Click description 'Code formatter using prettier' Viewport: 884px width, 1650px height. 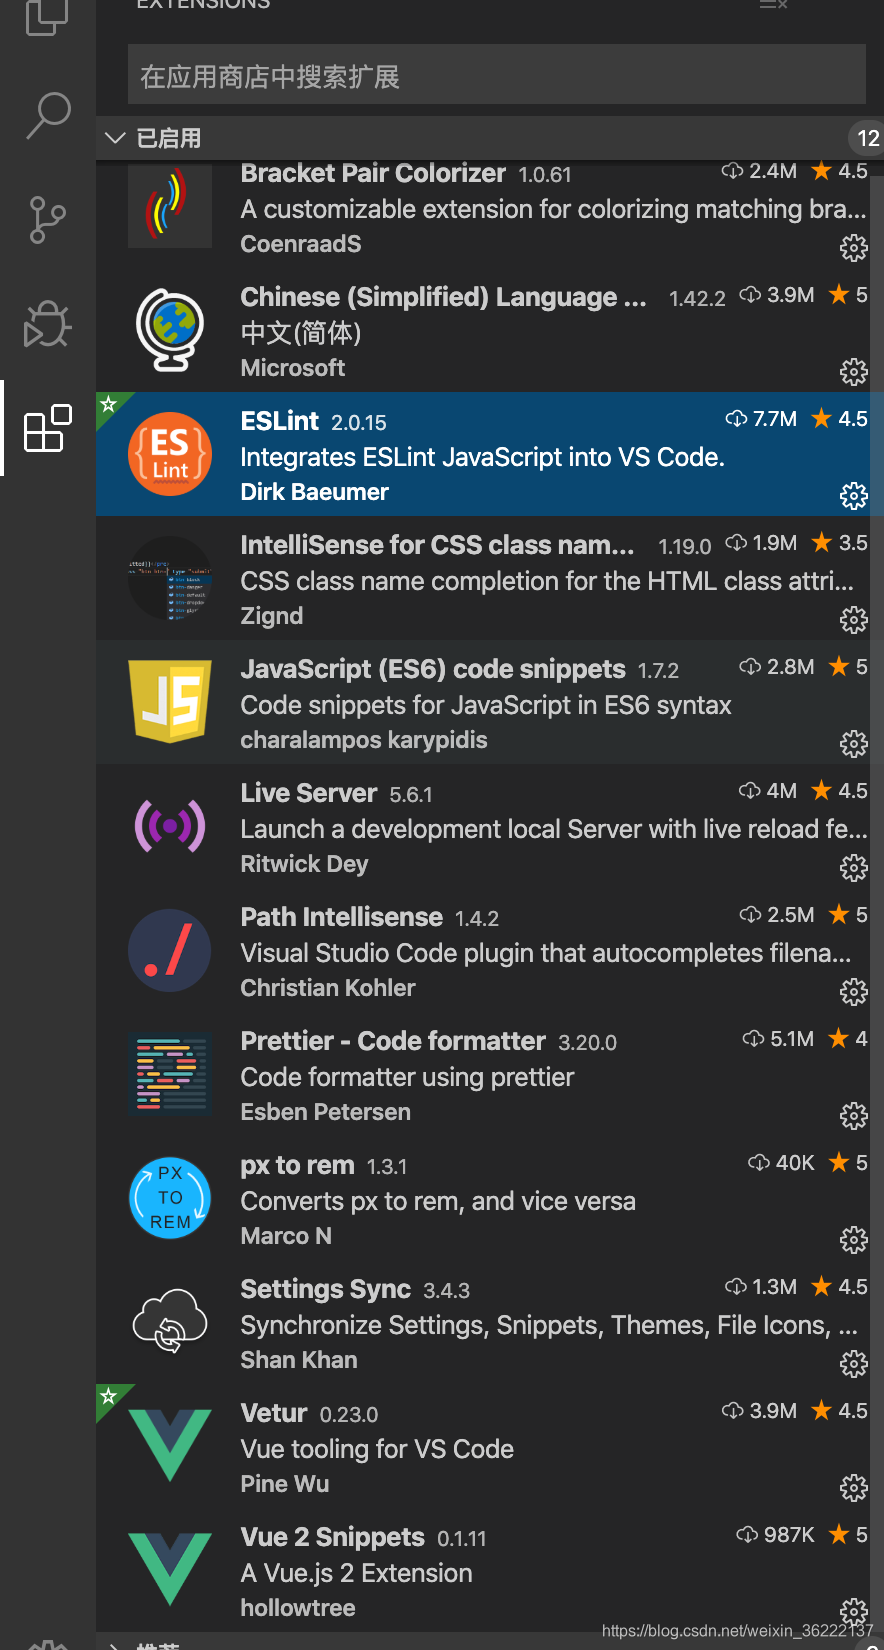pos(408,1077)
